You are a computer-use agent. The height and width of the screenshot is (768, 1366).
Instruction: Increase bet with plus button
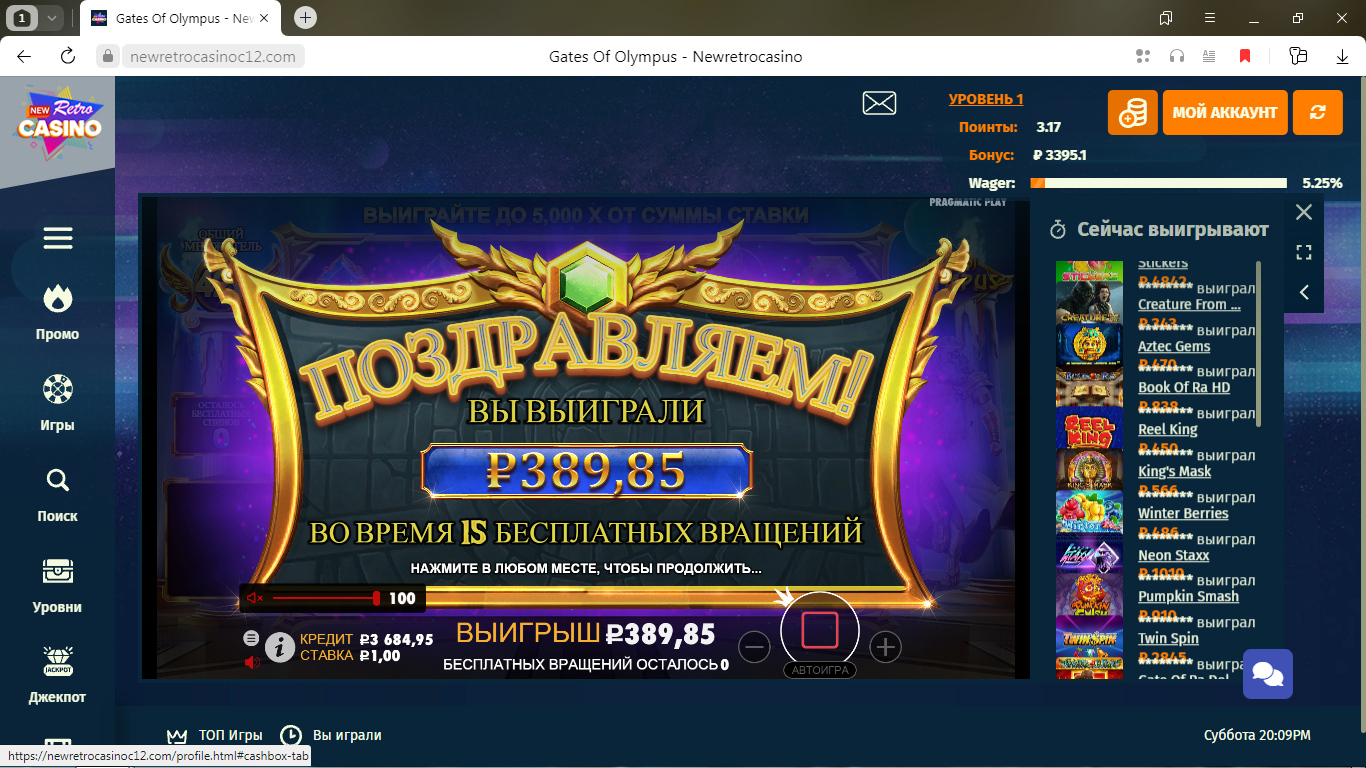pos(885,648)
